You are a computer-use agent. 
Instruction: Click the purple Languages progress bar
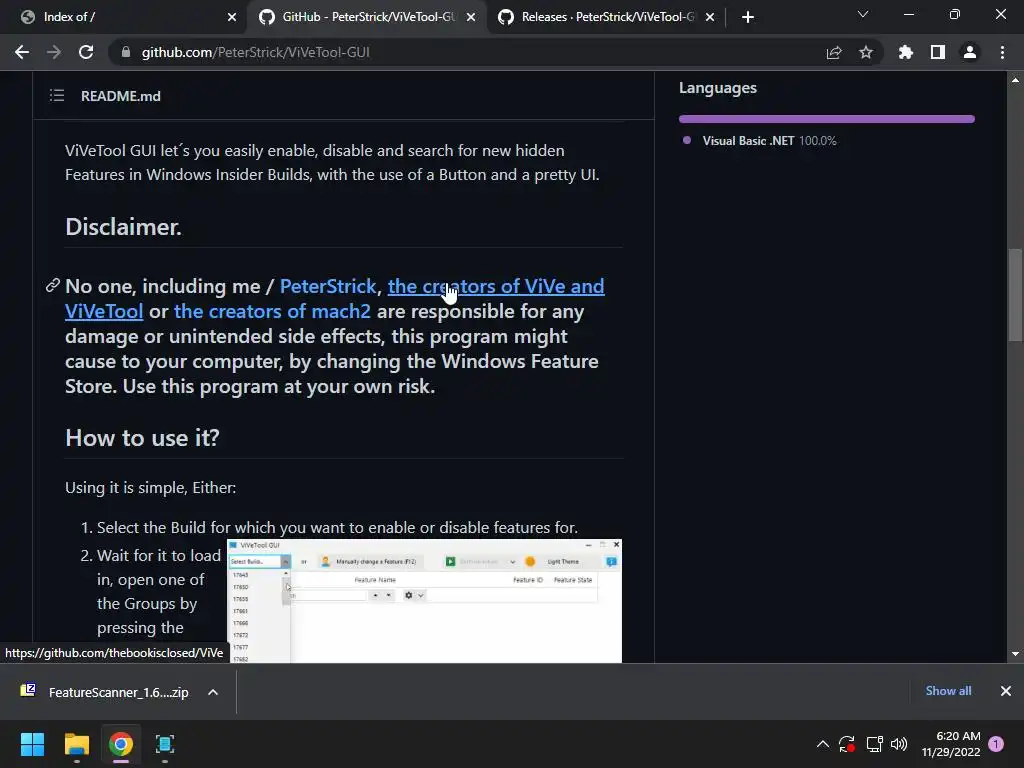(826, 119)
